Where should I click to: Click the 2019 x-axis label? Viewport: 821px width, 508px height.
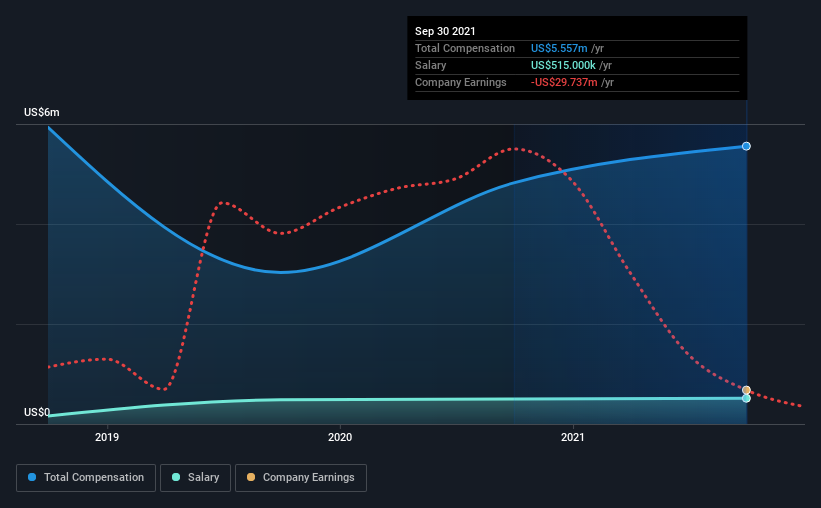(107, 437)
